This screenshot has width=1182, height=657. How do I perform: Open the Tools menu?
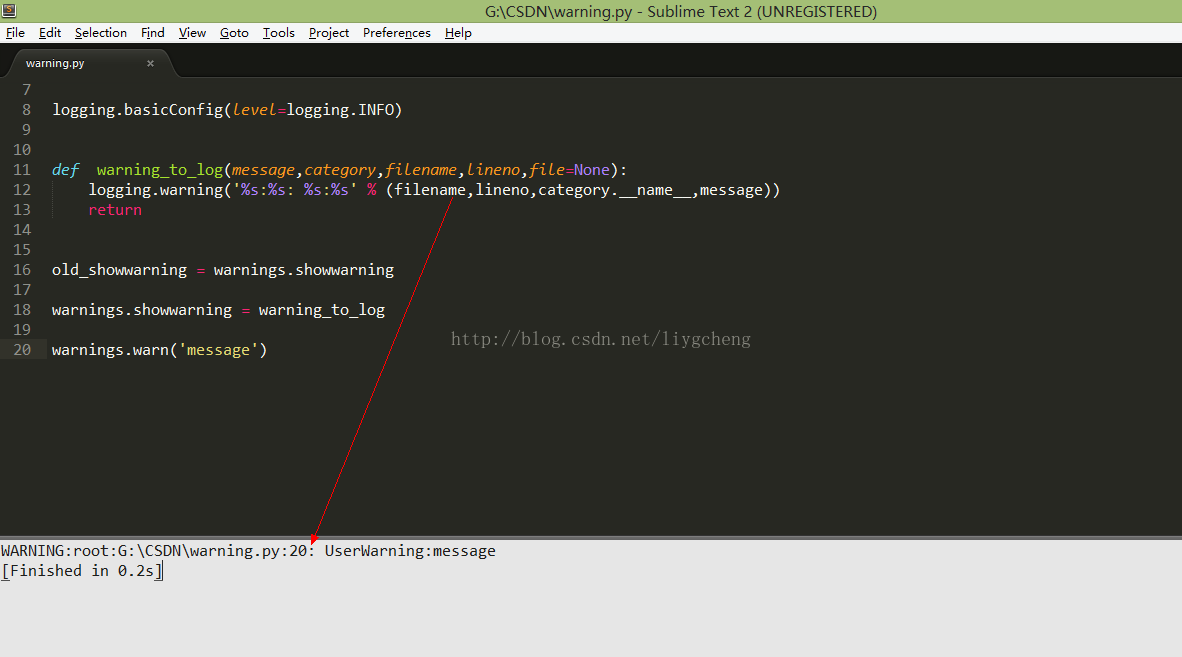[x=278, y=33]
